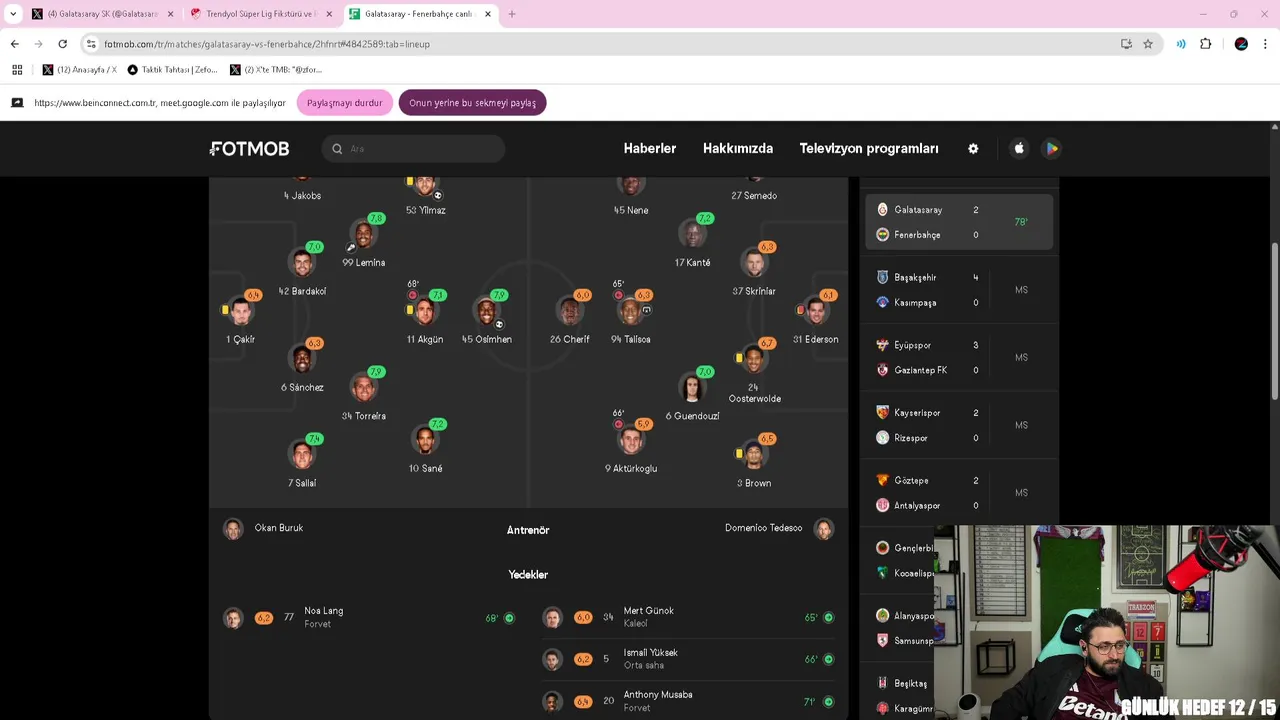Open Haberler in the FotMob navigation
The height and width of the screenshot is (720, 1280).
pos(650,149)
